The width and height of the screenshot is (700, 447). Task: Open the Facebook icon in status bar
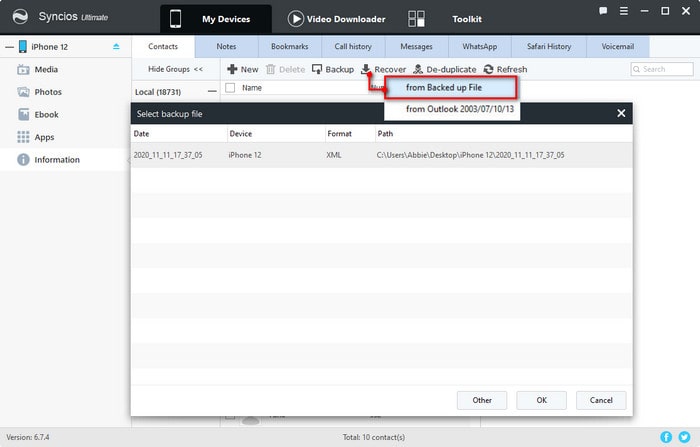(x=666, y=437)
